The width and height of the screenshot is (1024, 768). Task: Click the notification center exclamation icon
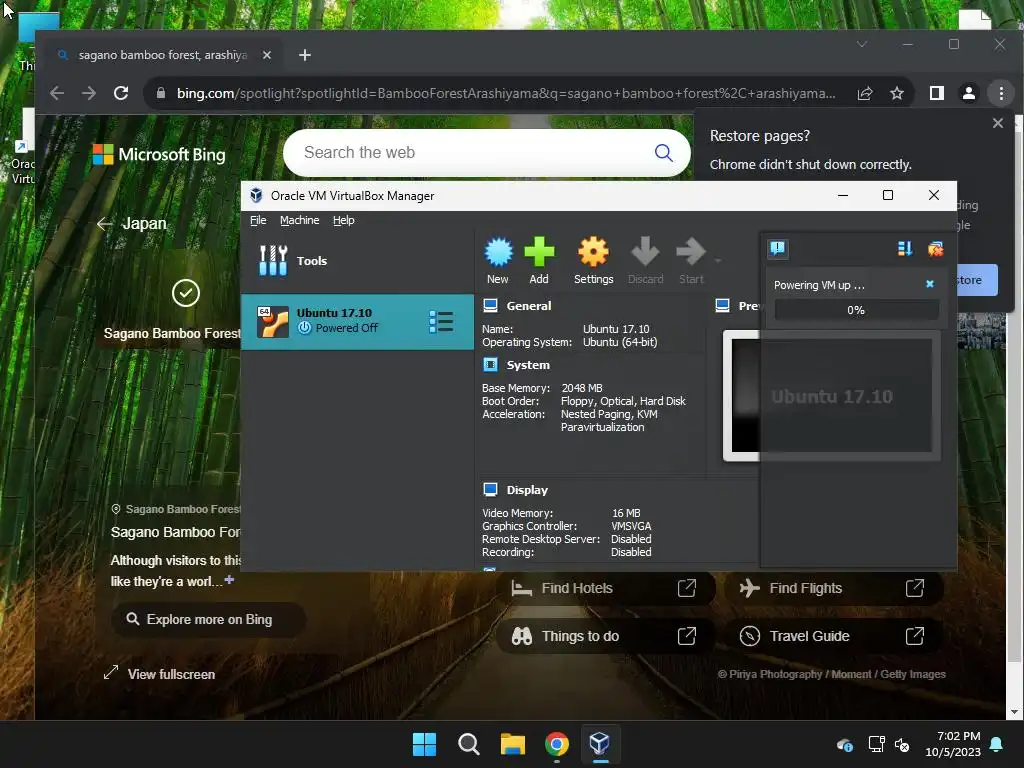[777, 248]
